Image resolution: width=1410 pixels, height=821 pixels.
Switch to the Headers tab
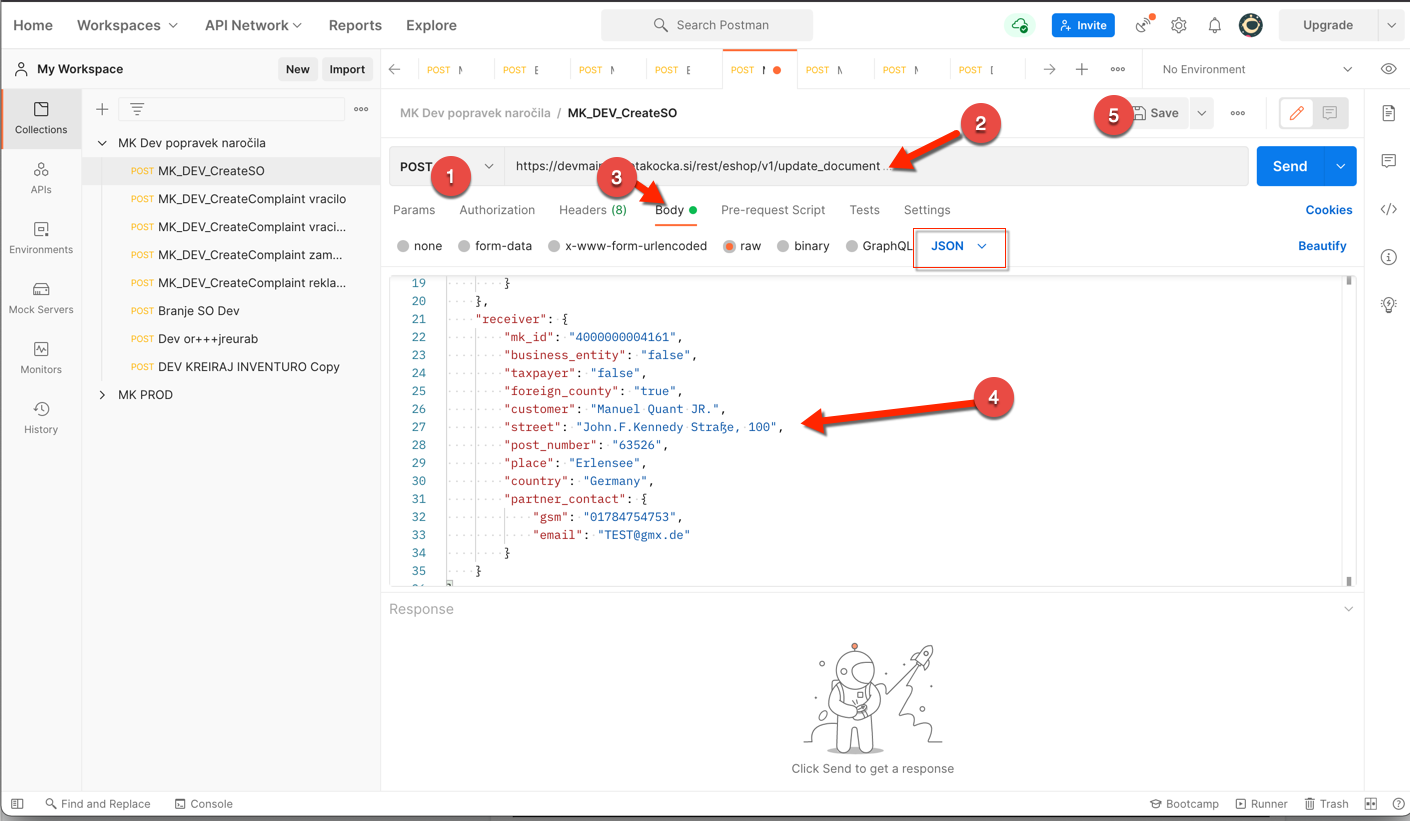pyautogui.click(x=593, y=210)
